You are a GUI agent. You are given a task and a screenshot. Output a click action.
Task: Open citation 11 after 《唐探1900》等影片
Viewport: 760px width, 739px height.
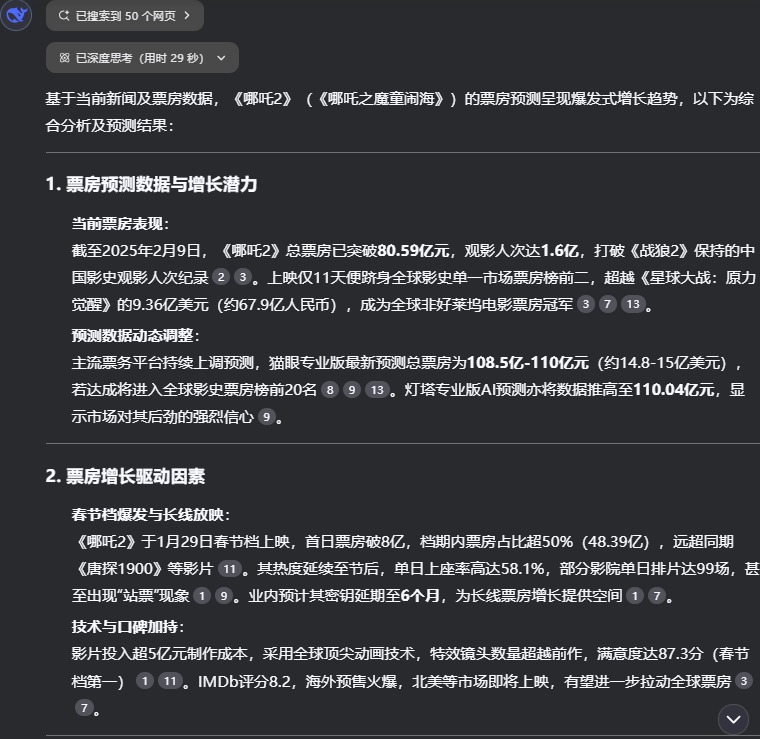[x=229, y=569]
